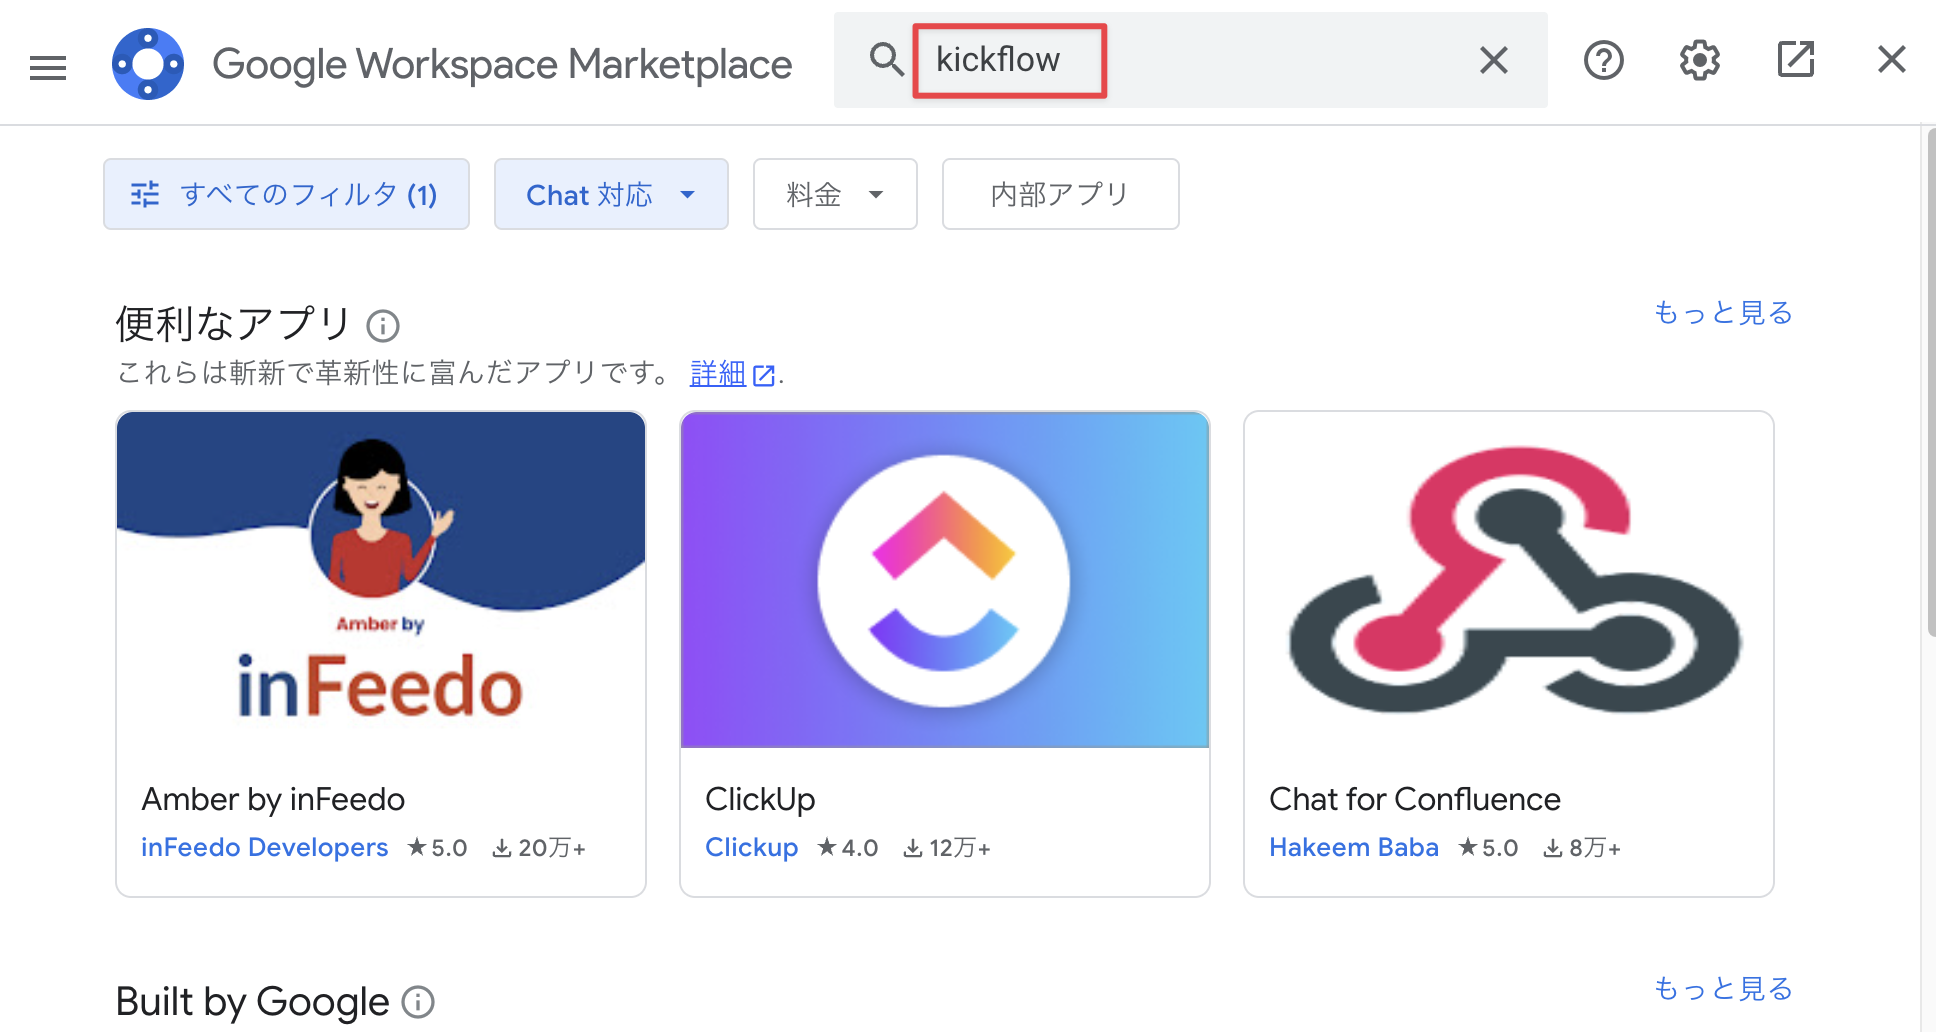Open the help question mark icon
The width and height of the screenshot is (1936, 1032).
(1603, 60)
